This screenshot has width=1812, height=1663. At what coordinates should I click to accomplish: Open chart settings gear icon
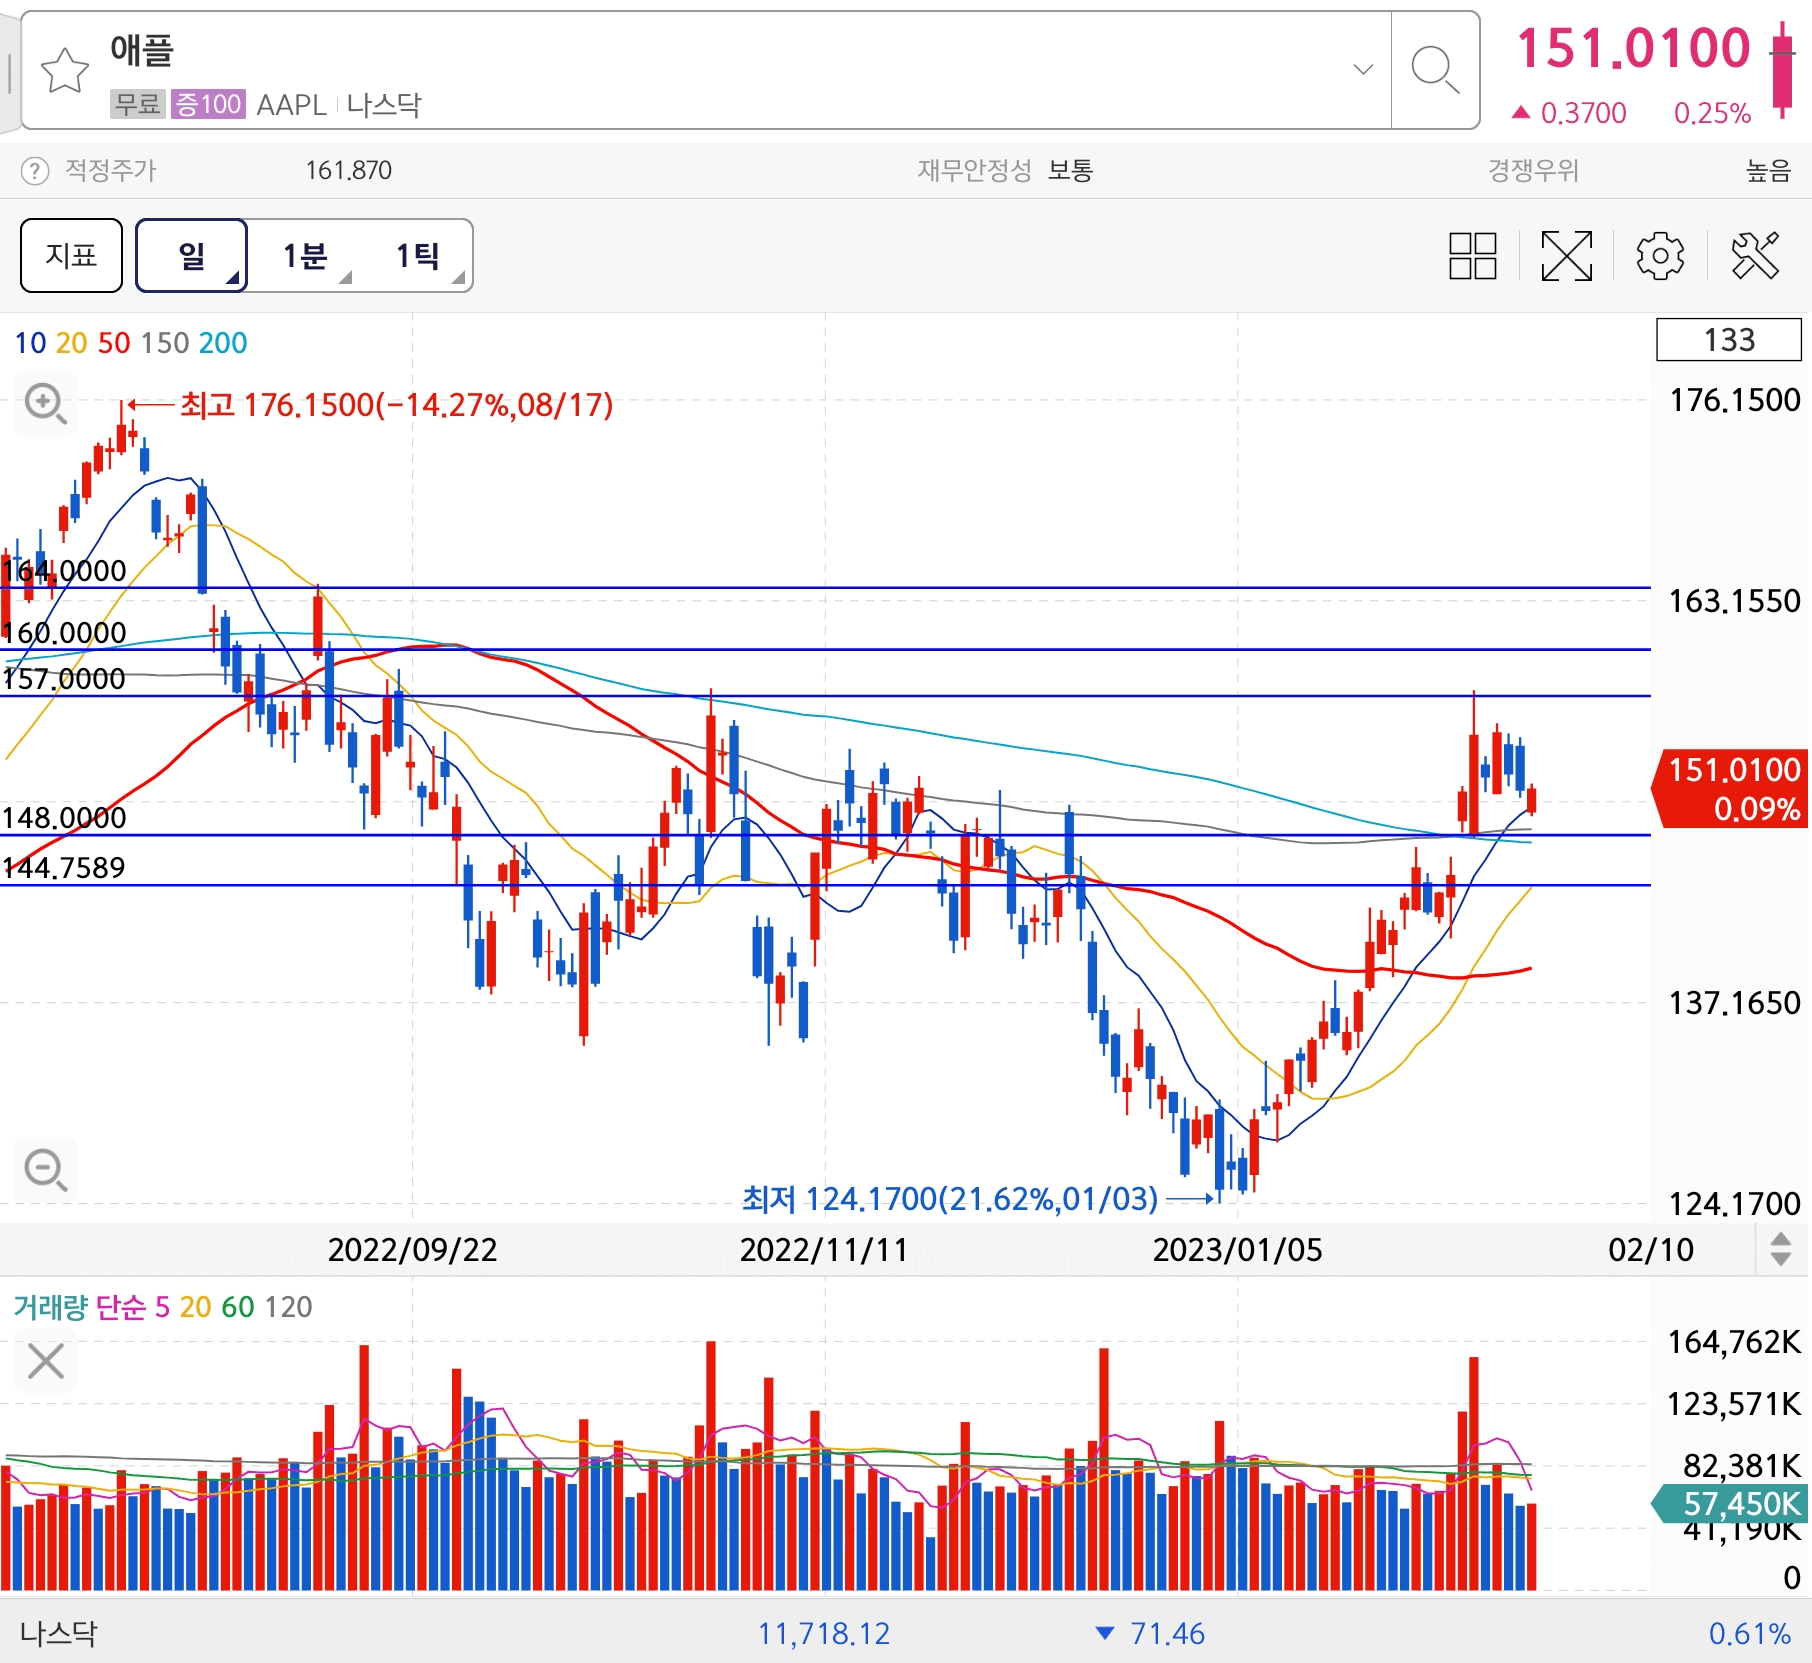[x=1660, y=256]
